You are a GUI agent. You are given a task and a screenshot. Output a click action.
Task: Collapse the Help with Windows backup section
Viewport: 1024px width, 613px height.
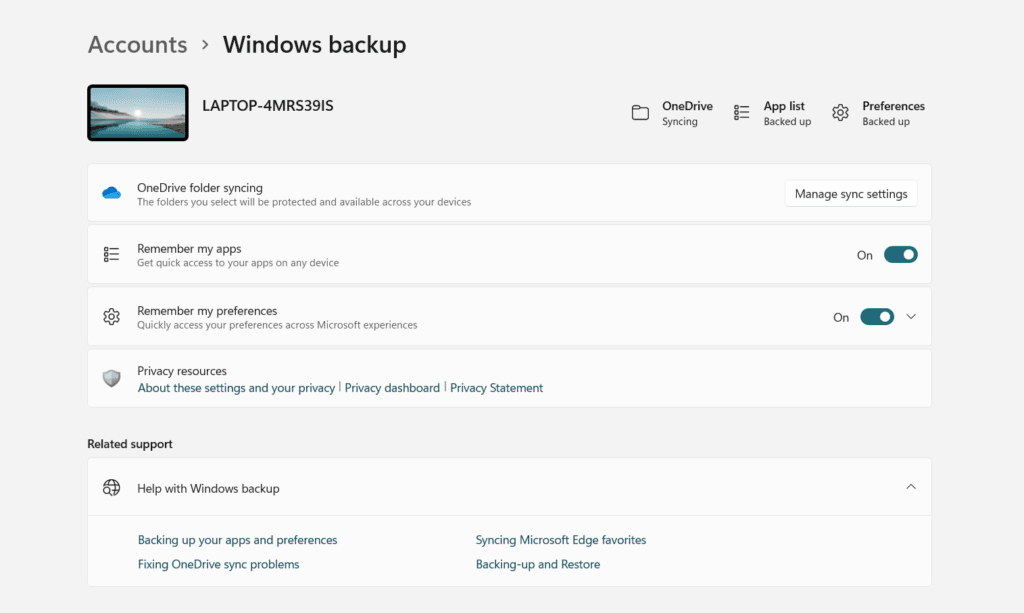[911, 487]
